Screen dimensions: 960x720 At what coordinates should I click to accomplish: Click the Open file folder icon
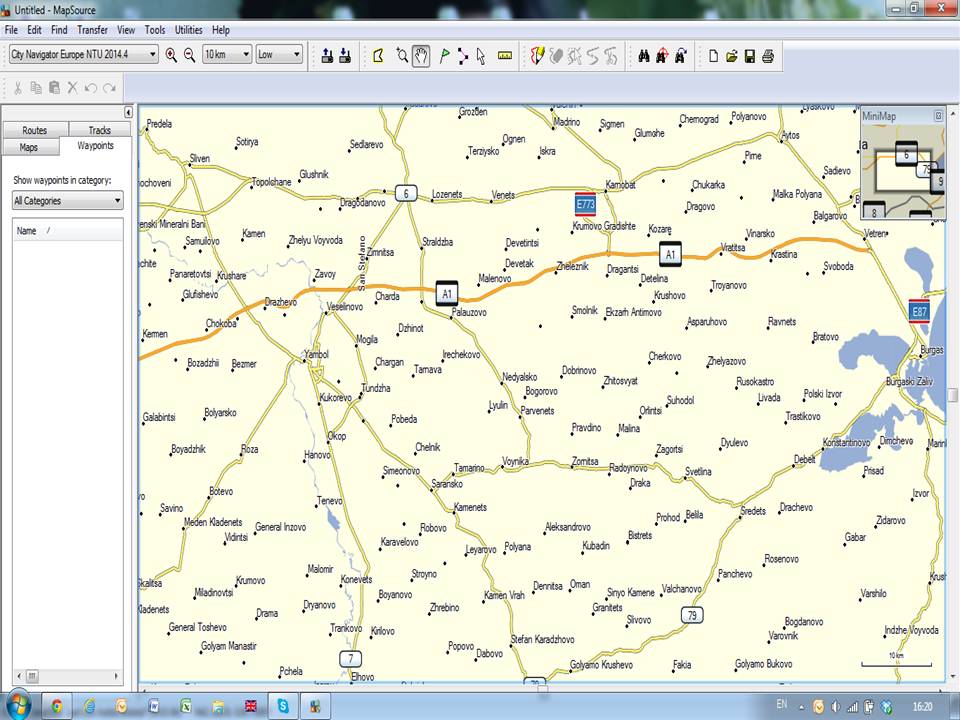click(732, 56)
